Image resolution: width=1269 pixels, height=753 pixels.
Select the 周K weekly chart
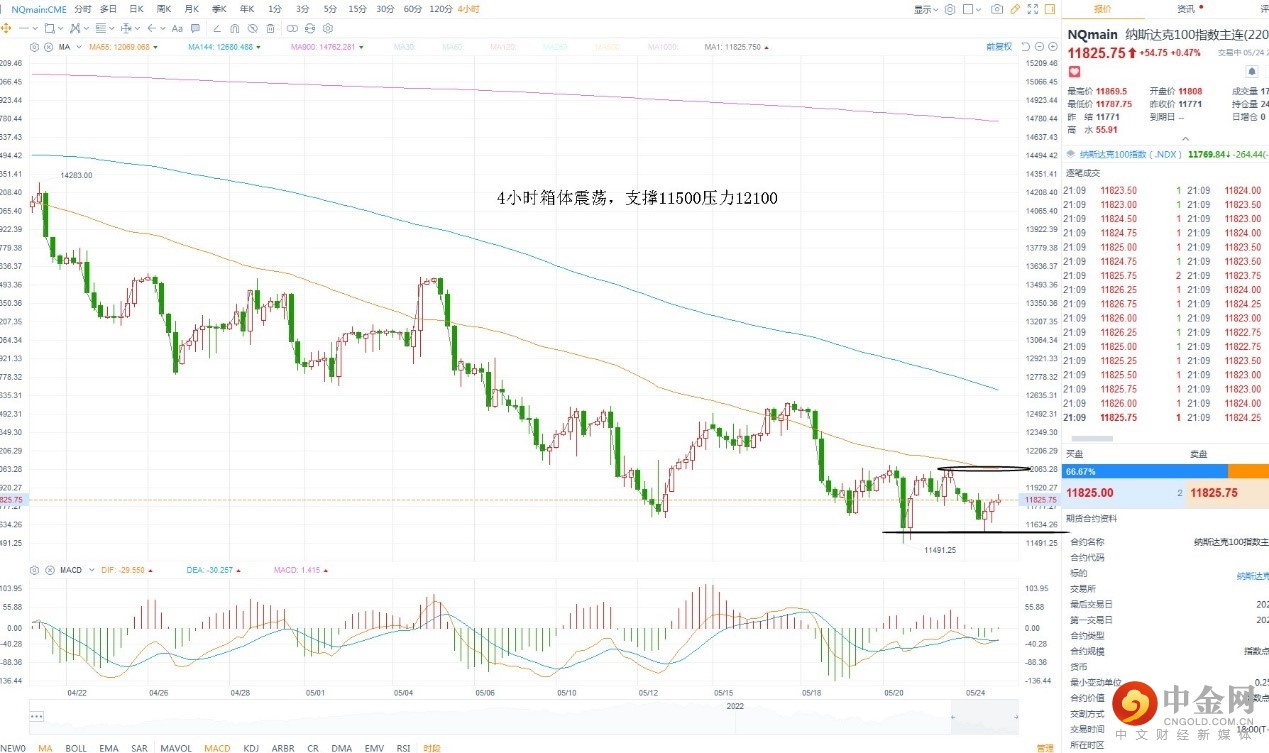164,9
